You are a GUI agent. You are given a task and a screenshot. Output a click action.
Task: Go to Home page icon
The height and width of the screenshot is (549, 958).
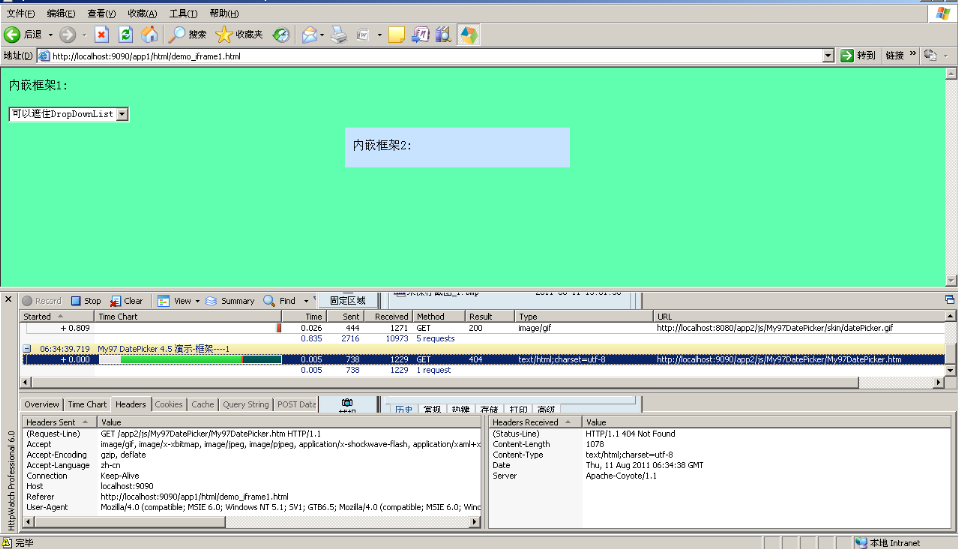pyautogui.click(x=150, y=35)
